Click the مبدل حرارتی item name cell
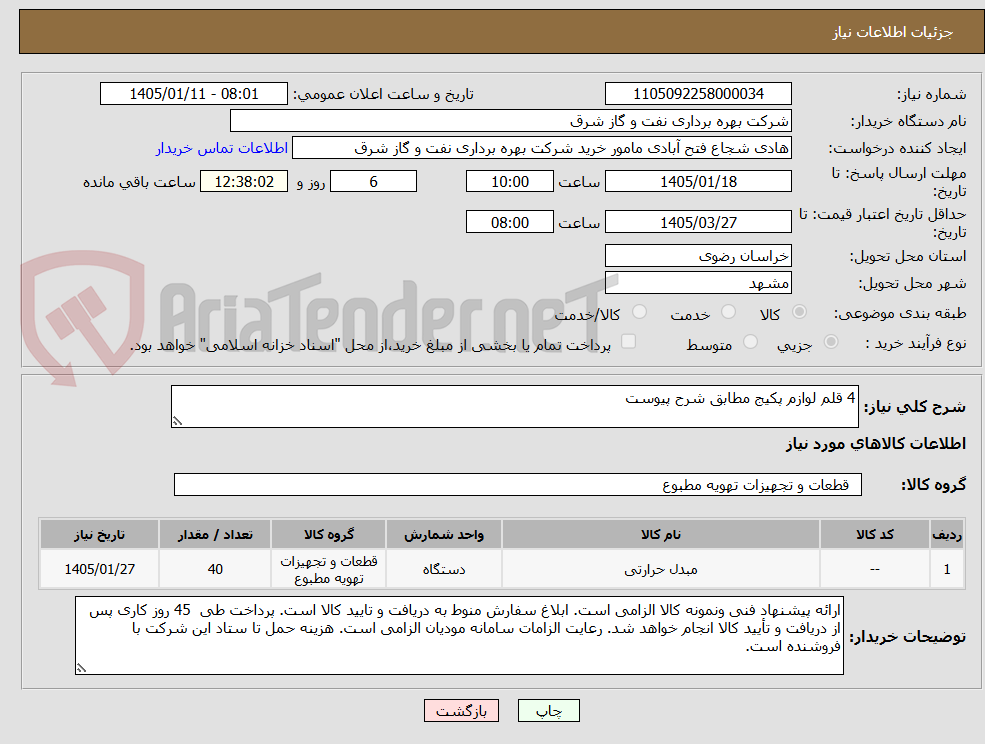This screenshot has width=985, height=744. click(x=661, y=569)
